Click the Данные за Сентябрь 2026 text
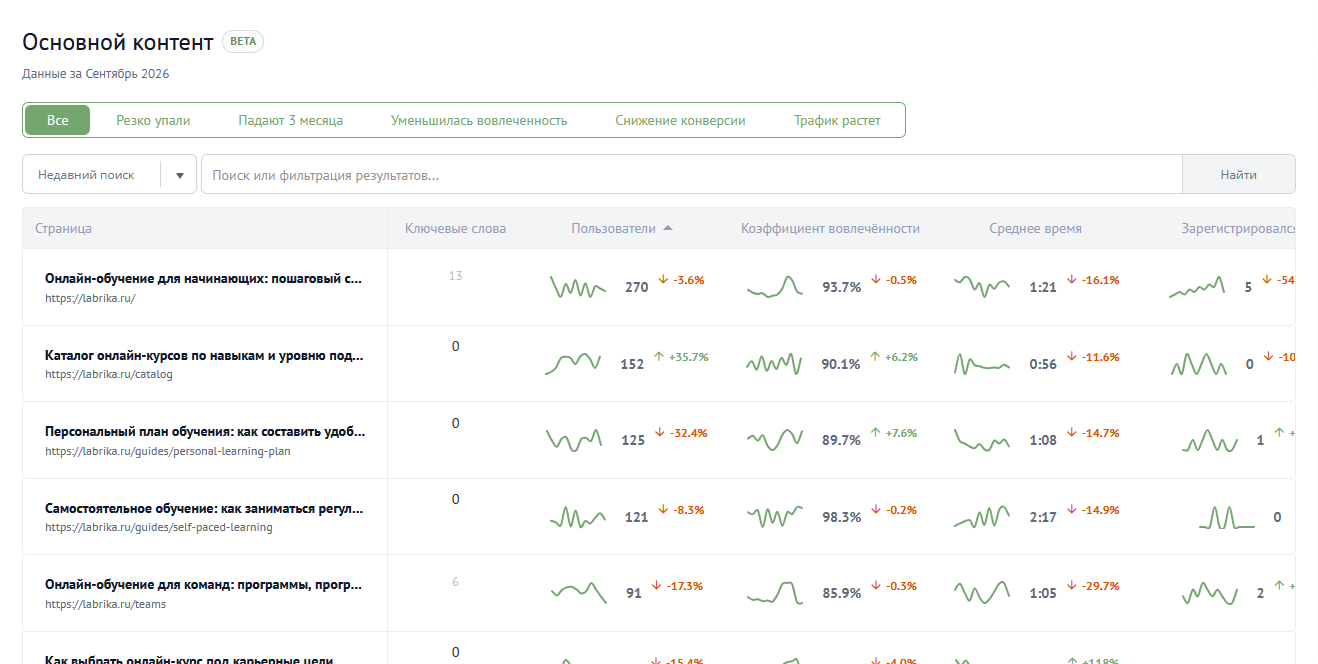The width and height of the screenshot is (1318, 664). pos(96,74)
